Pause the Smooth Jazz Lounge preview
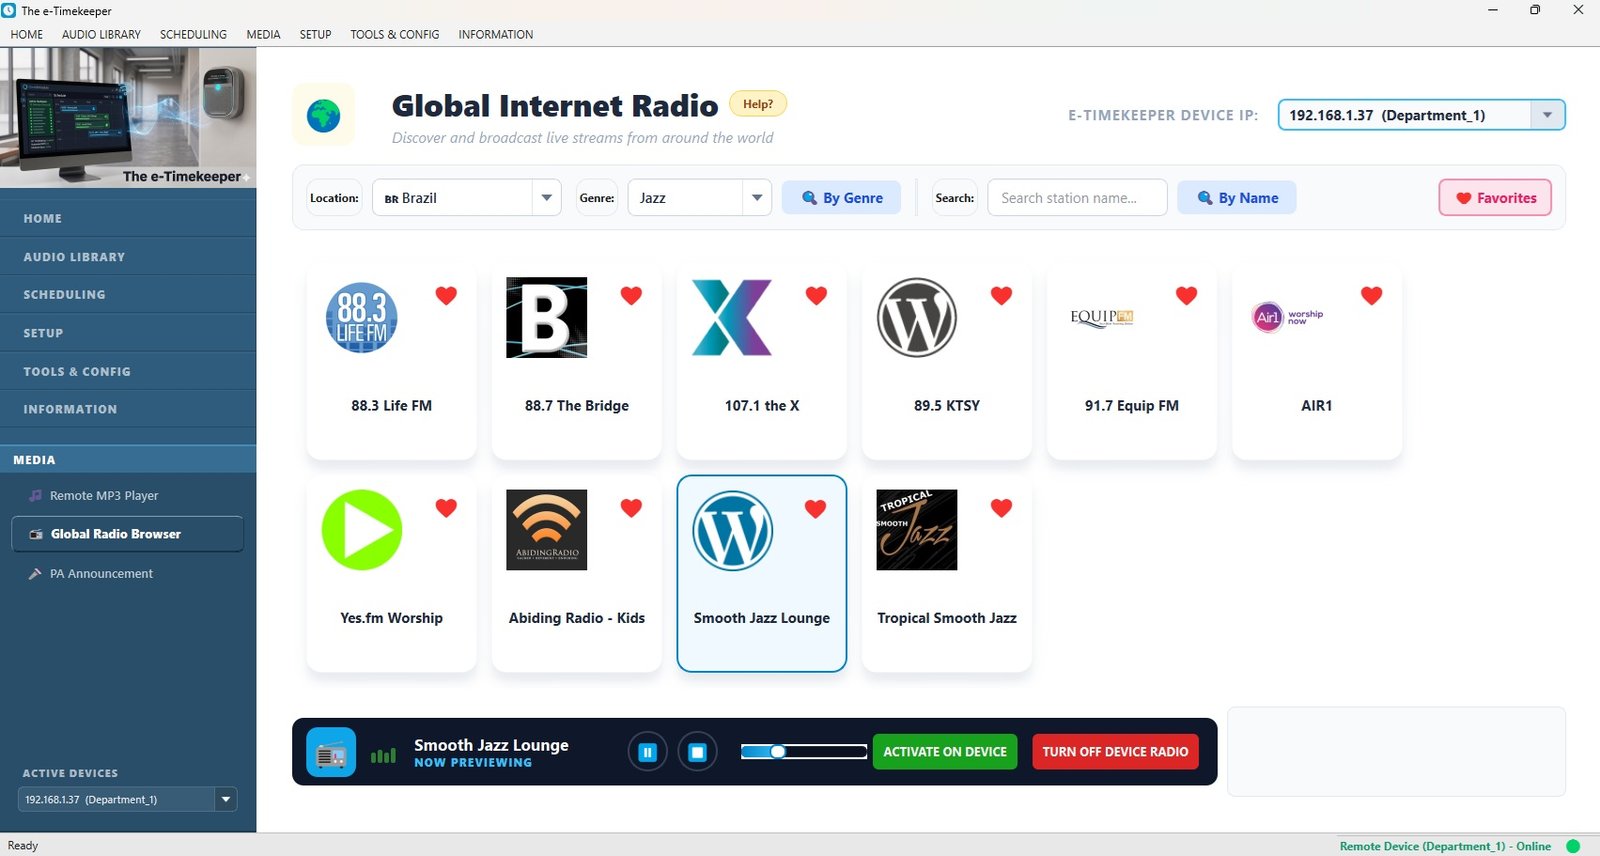 [x=647, y=752]
